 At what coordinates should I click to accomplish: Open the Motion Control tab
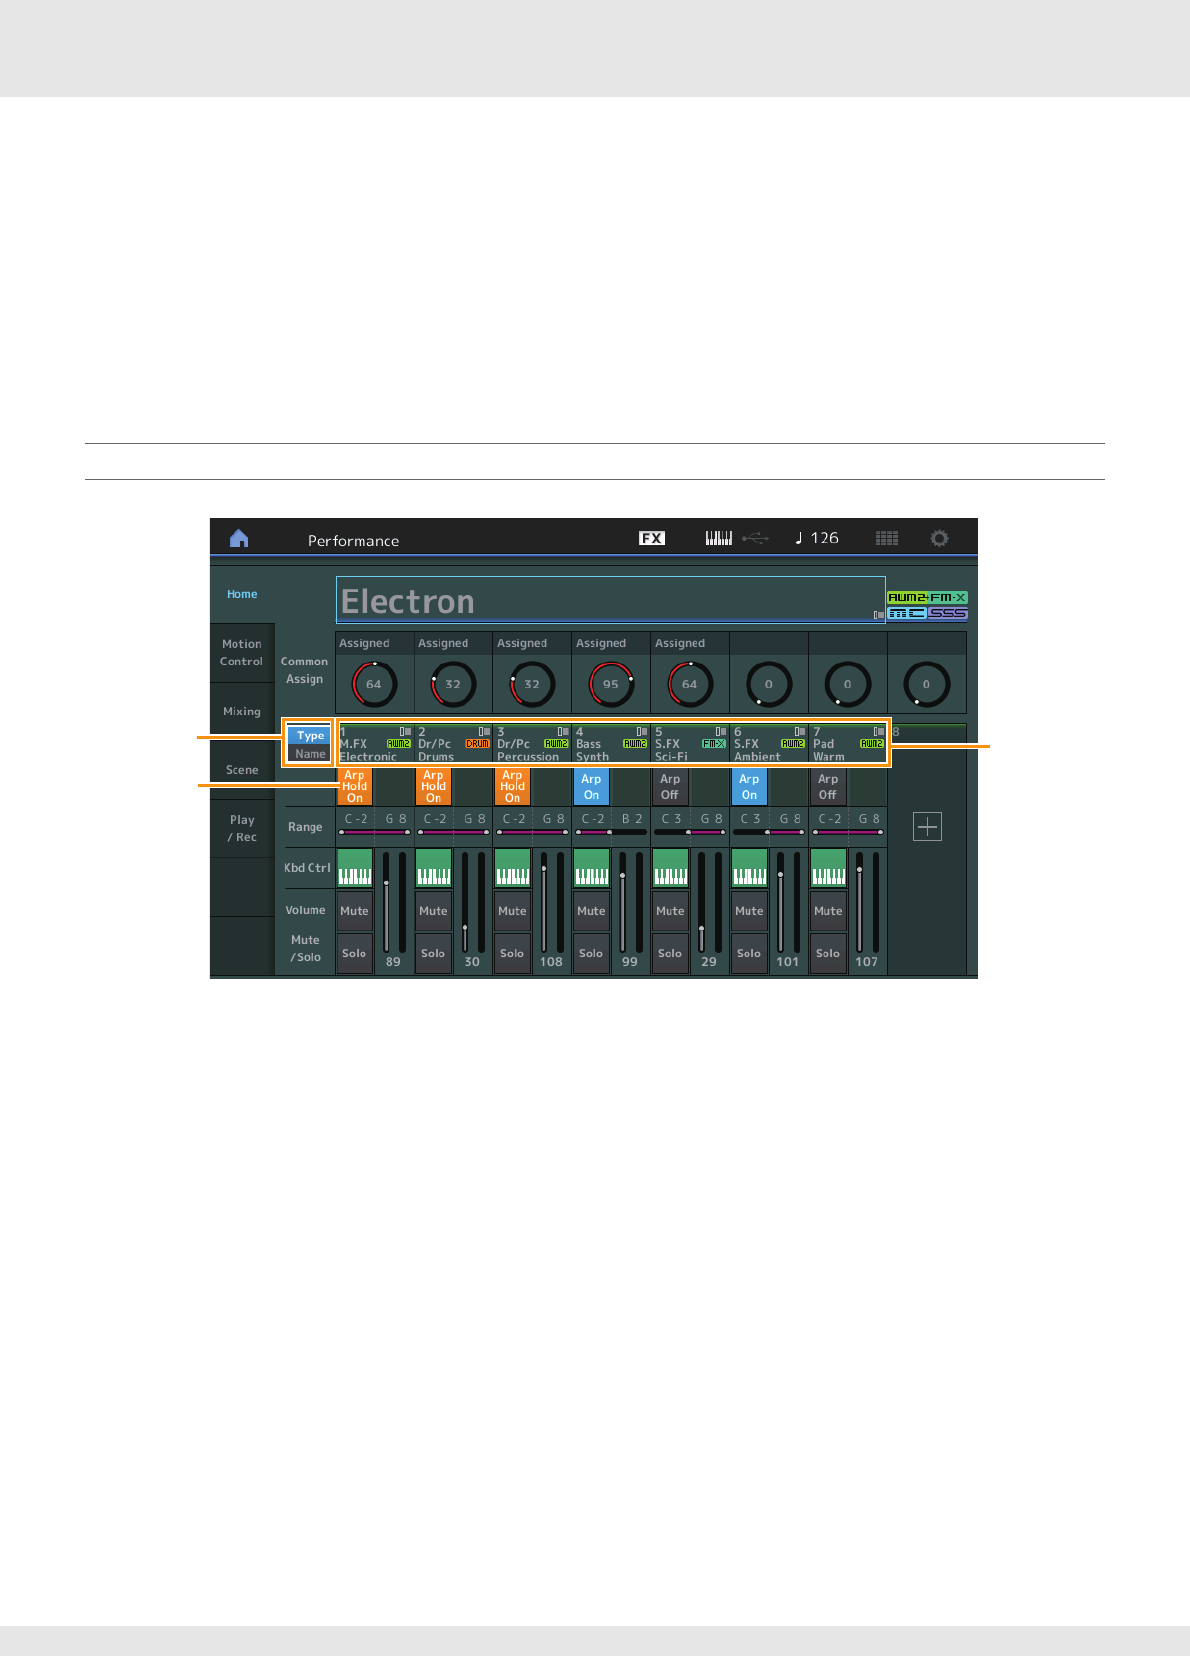[x=242, y=653]
